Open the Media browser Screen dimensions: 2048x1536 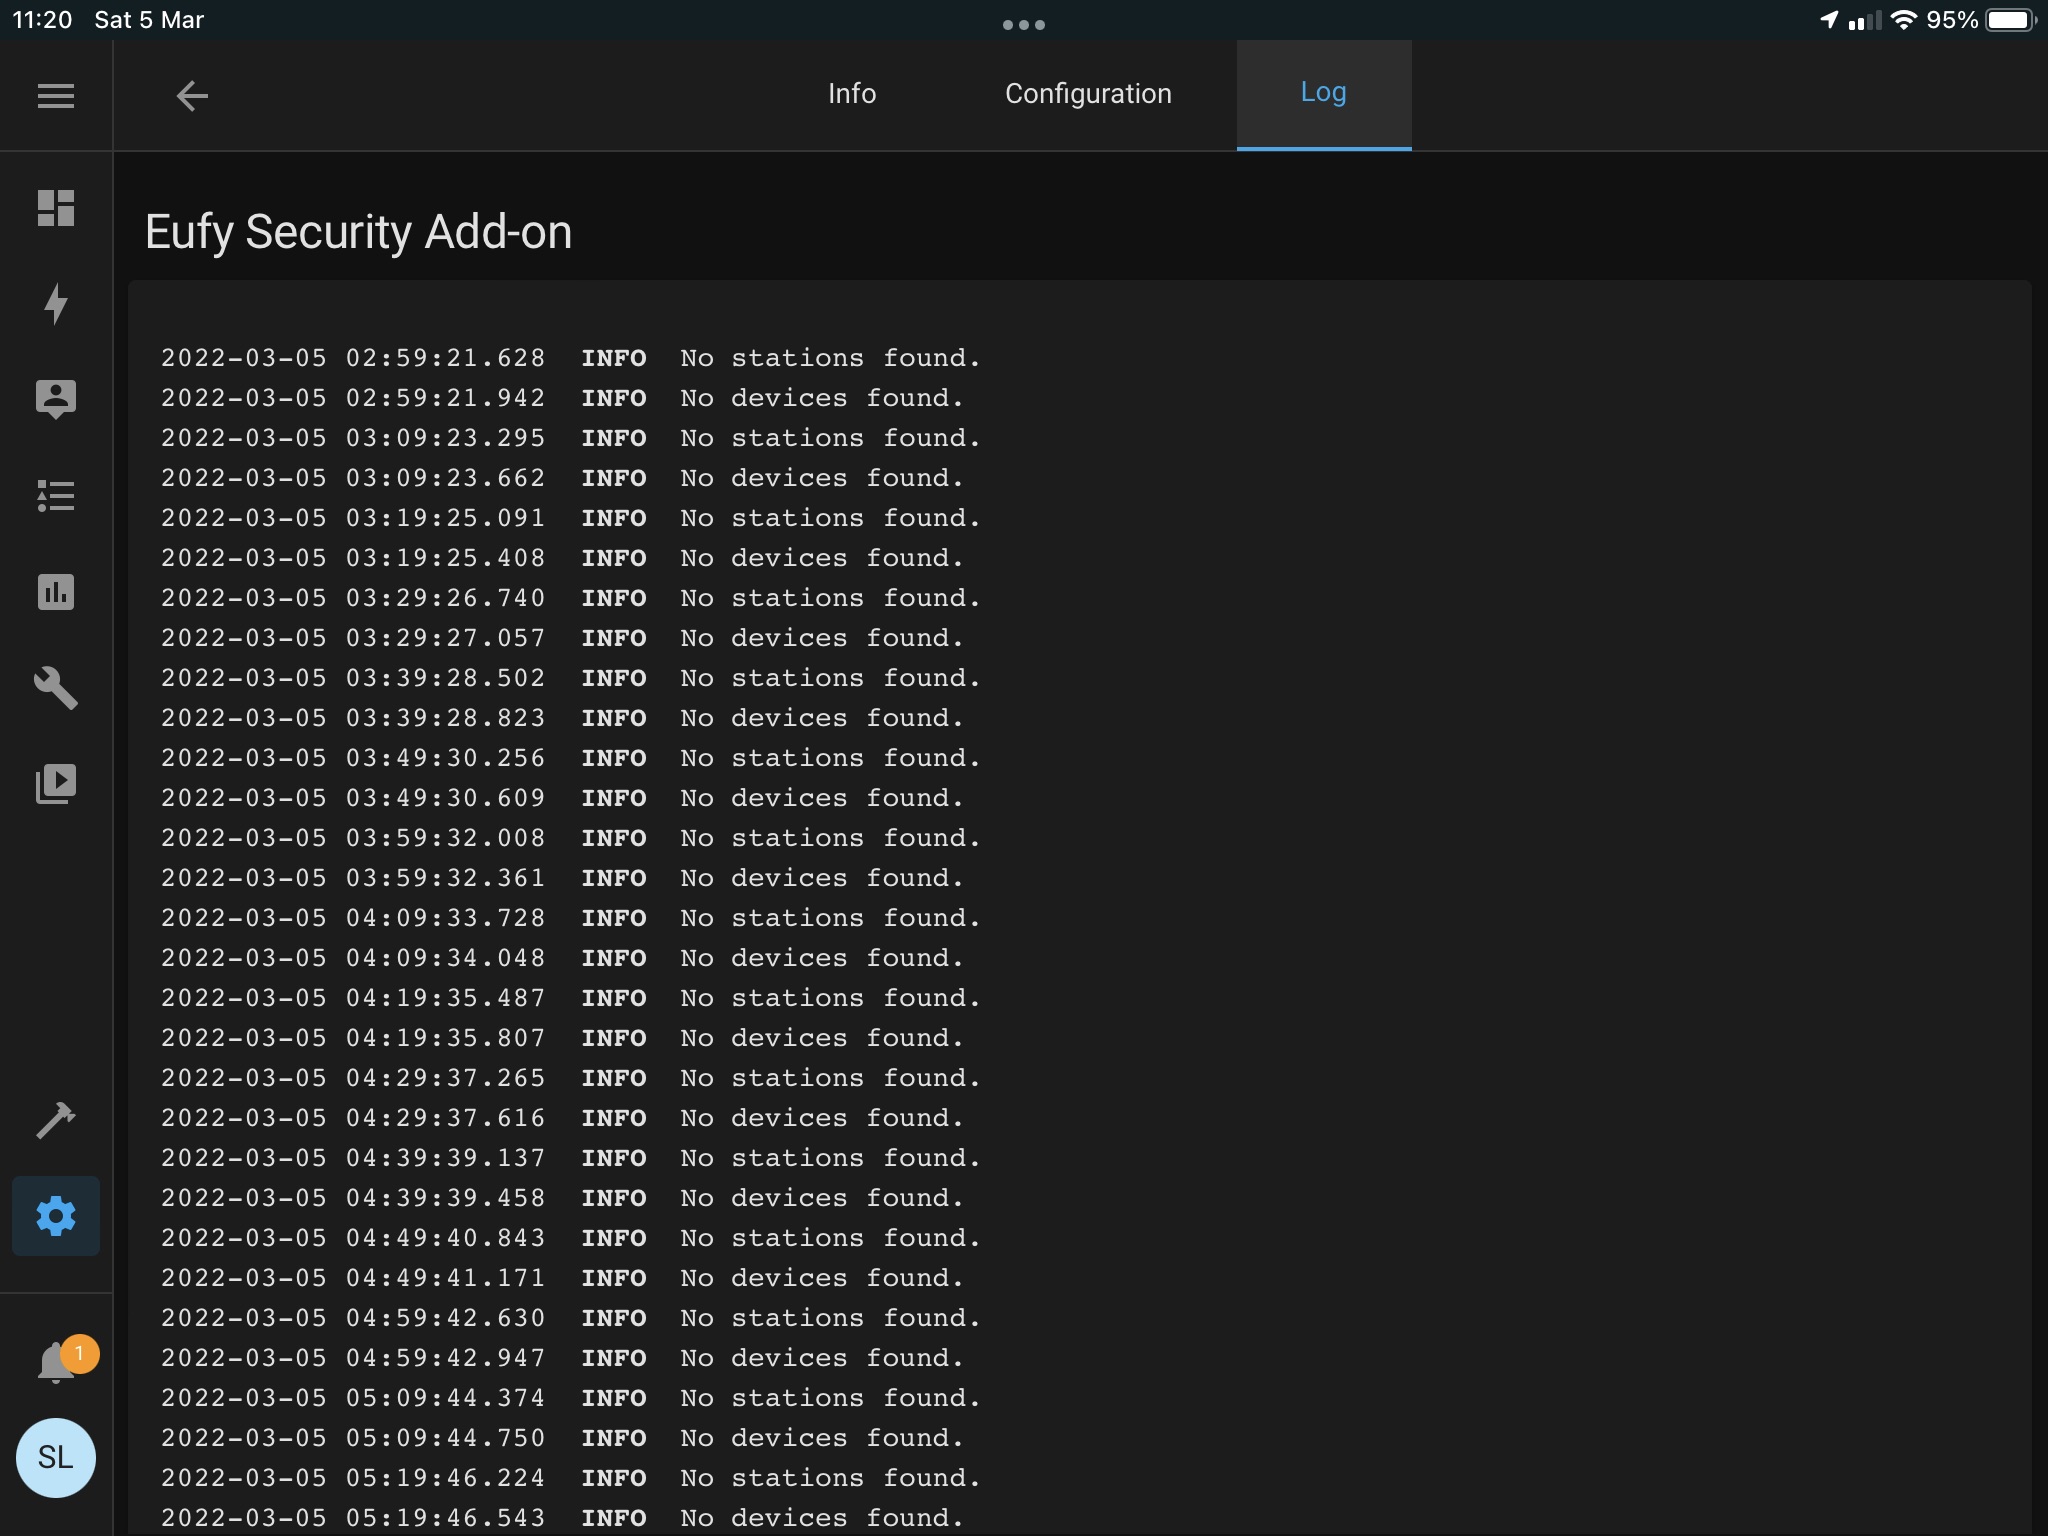pos(56,783)
